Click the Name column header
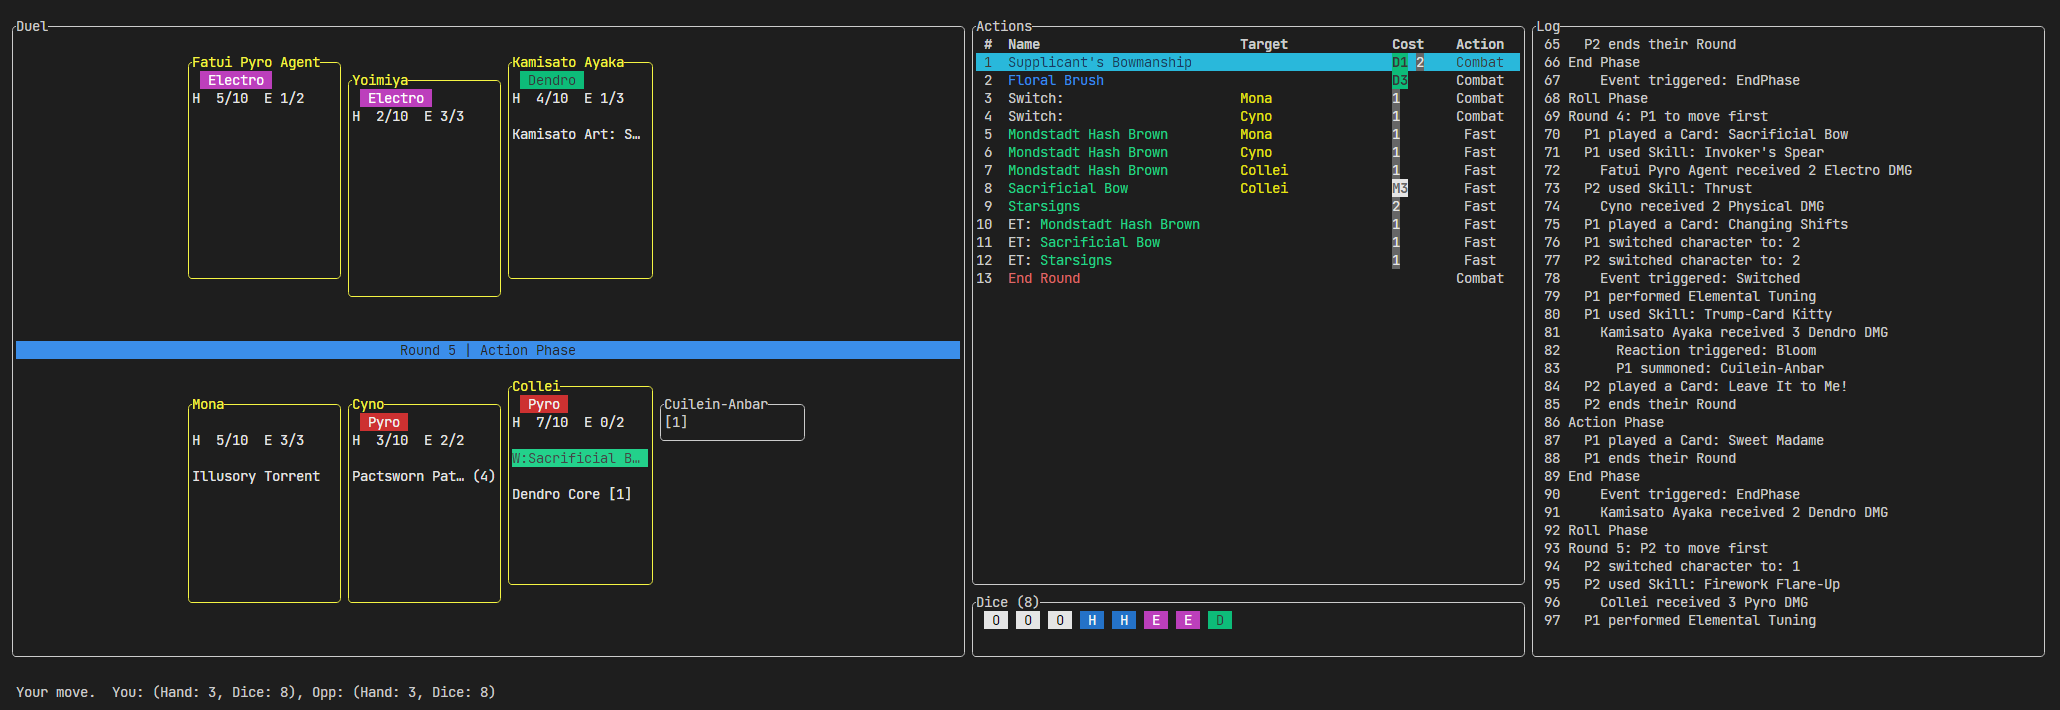This screenshot has width=2060, height=710. point(1024,44)
